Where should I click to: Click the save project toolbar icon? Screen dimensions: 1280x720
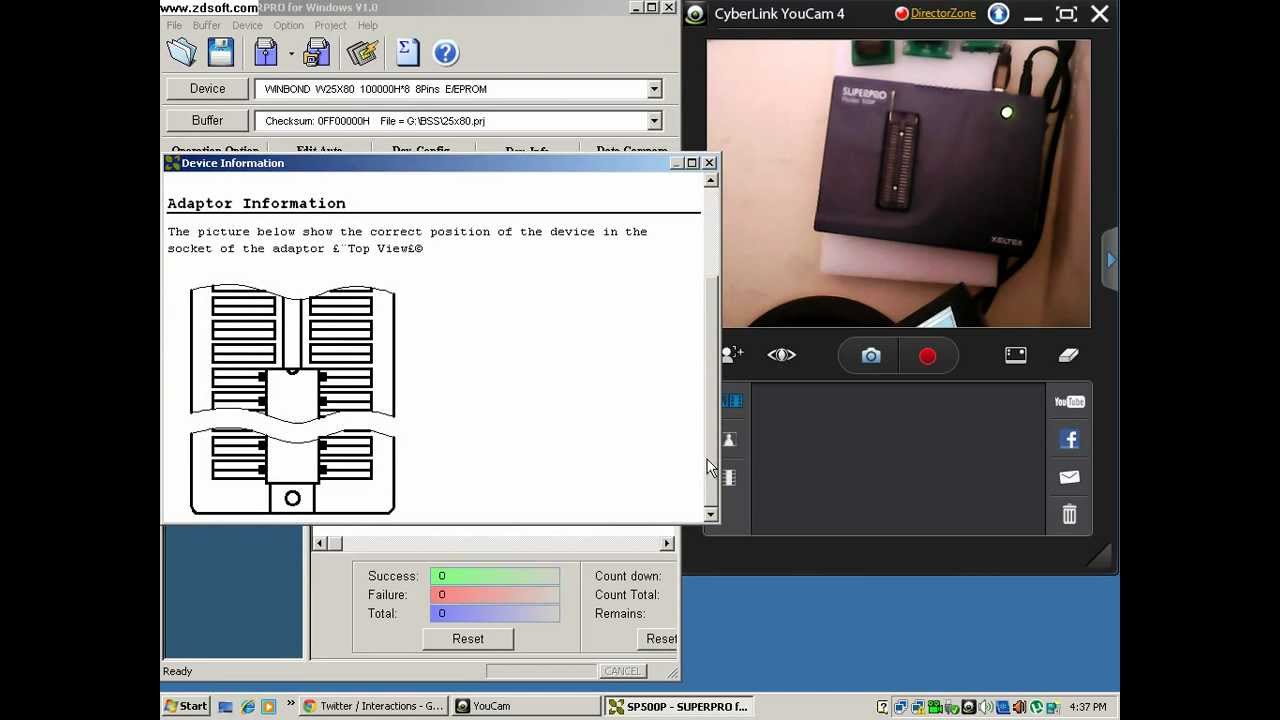(x=317, y=52)
